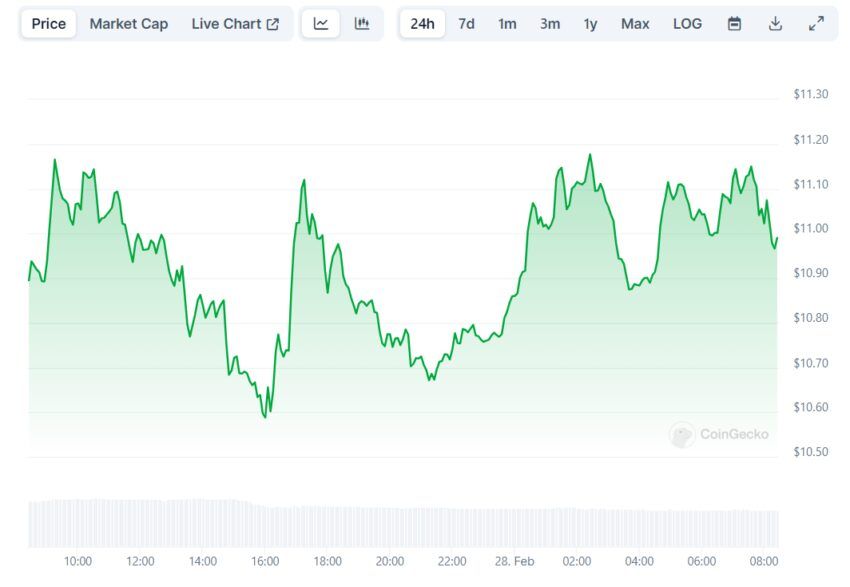Open the calendar date range picker

point(735,24)
